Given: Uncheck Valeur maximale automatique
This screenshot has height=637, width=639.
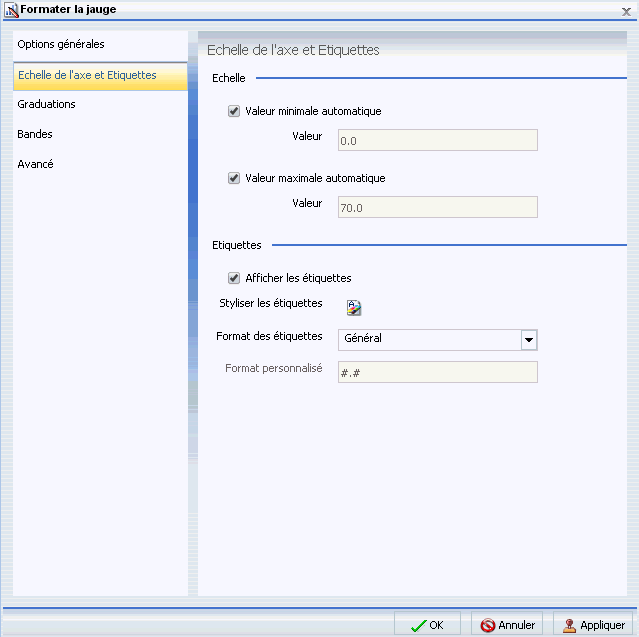Looking at the screenshot, I should [234, 178].
